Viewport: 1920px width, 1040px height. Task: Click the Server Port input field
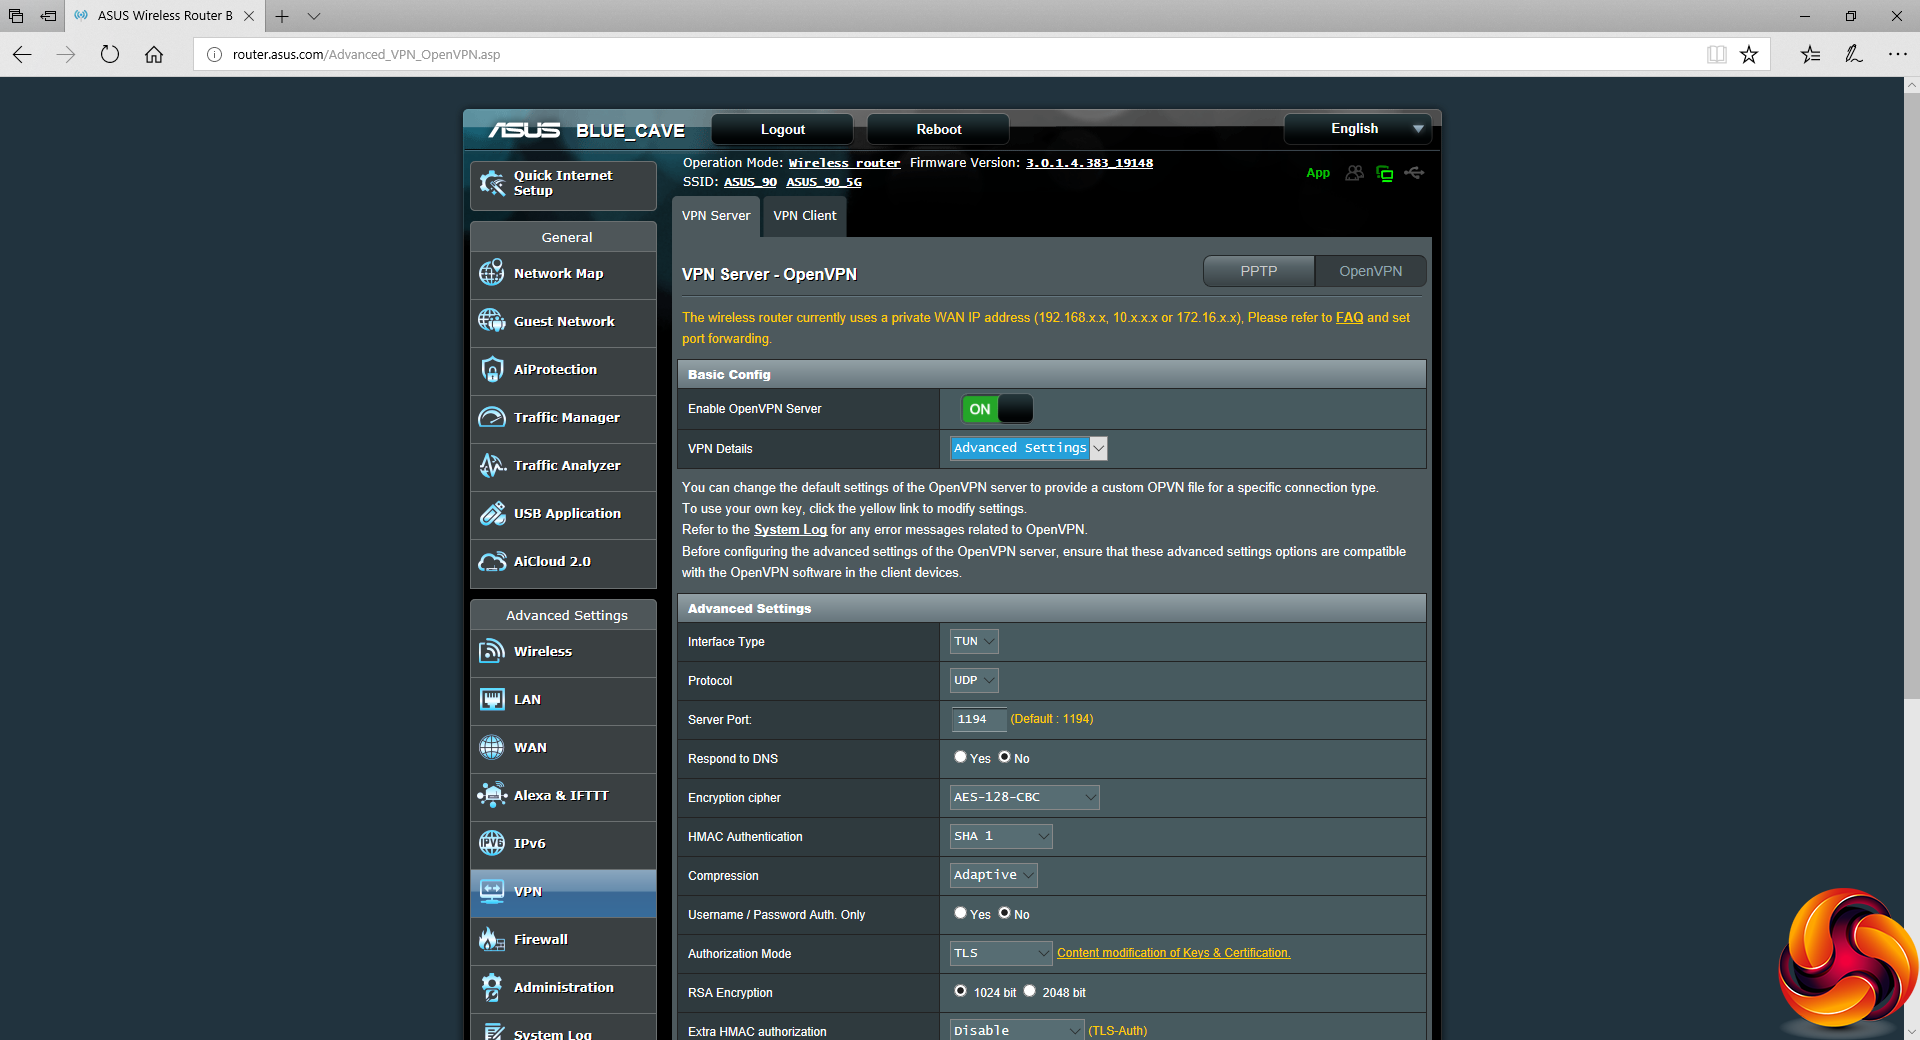pyautogui.click(x=977, y=719)
